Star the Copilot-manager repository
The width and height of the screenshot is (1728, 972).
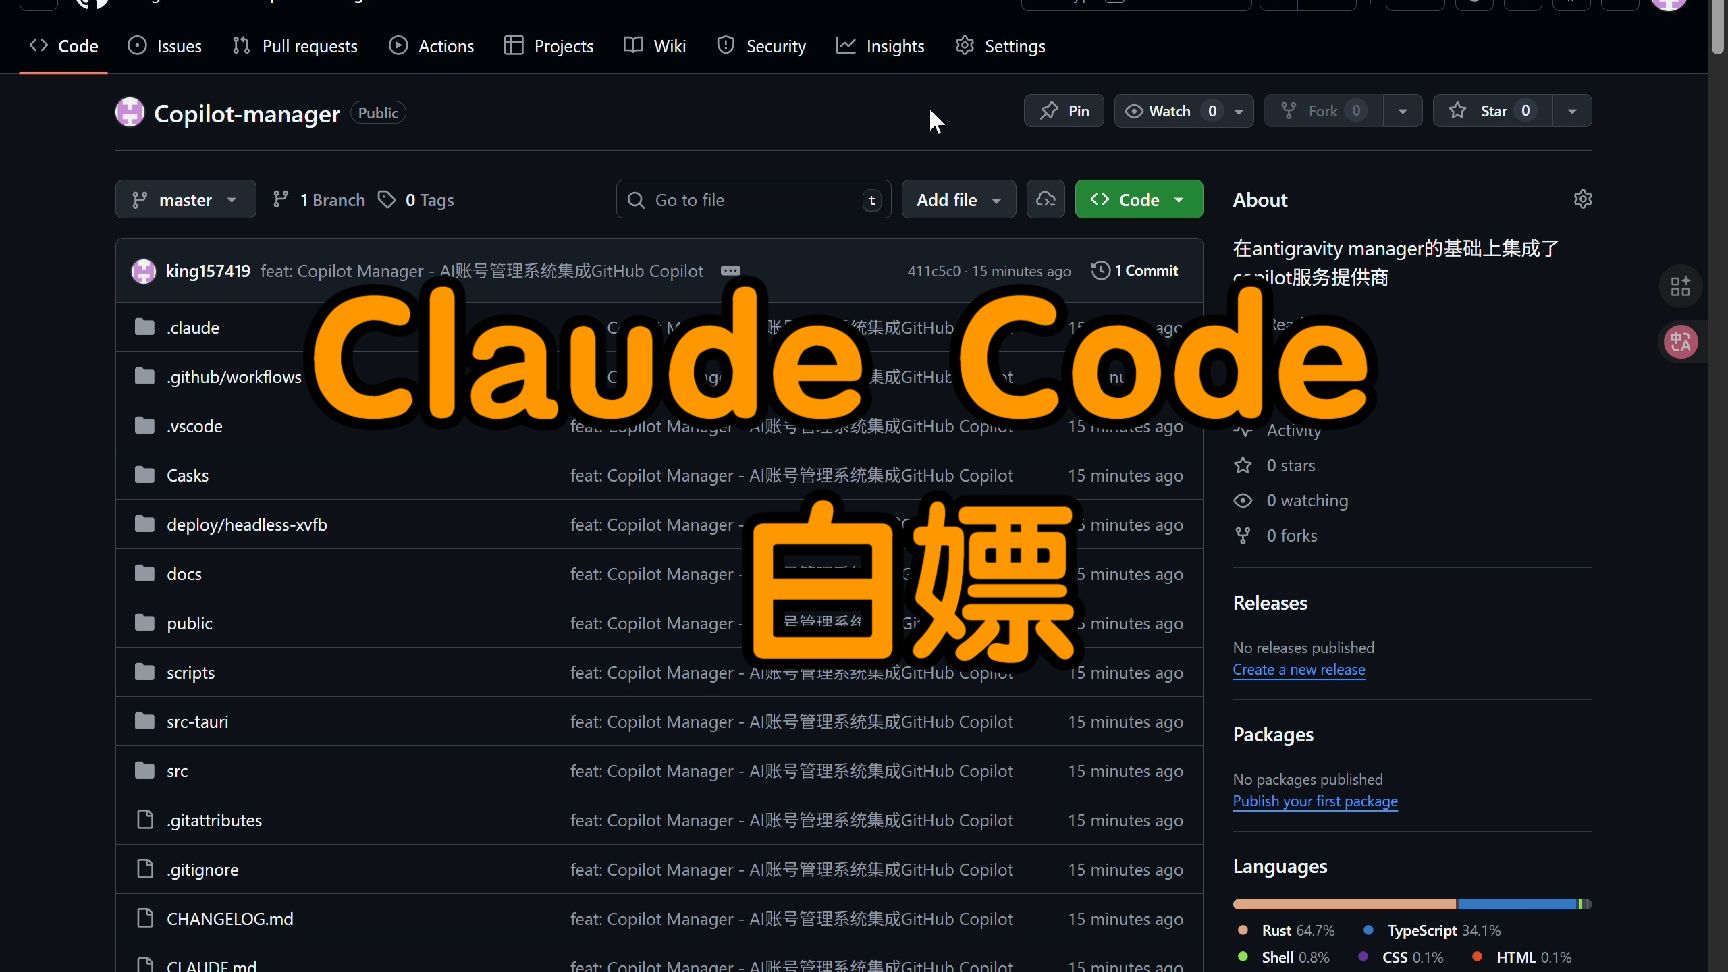pos(1492,111)
